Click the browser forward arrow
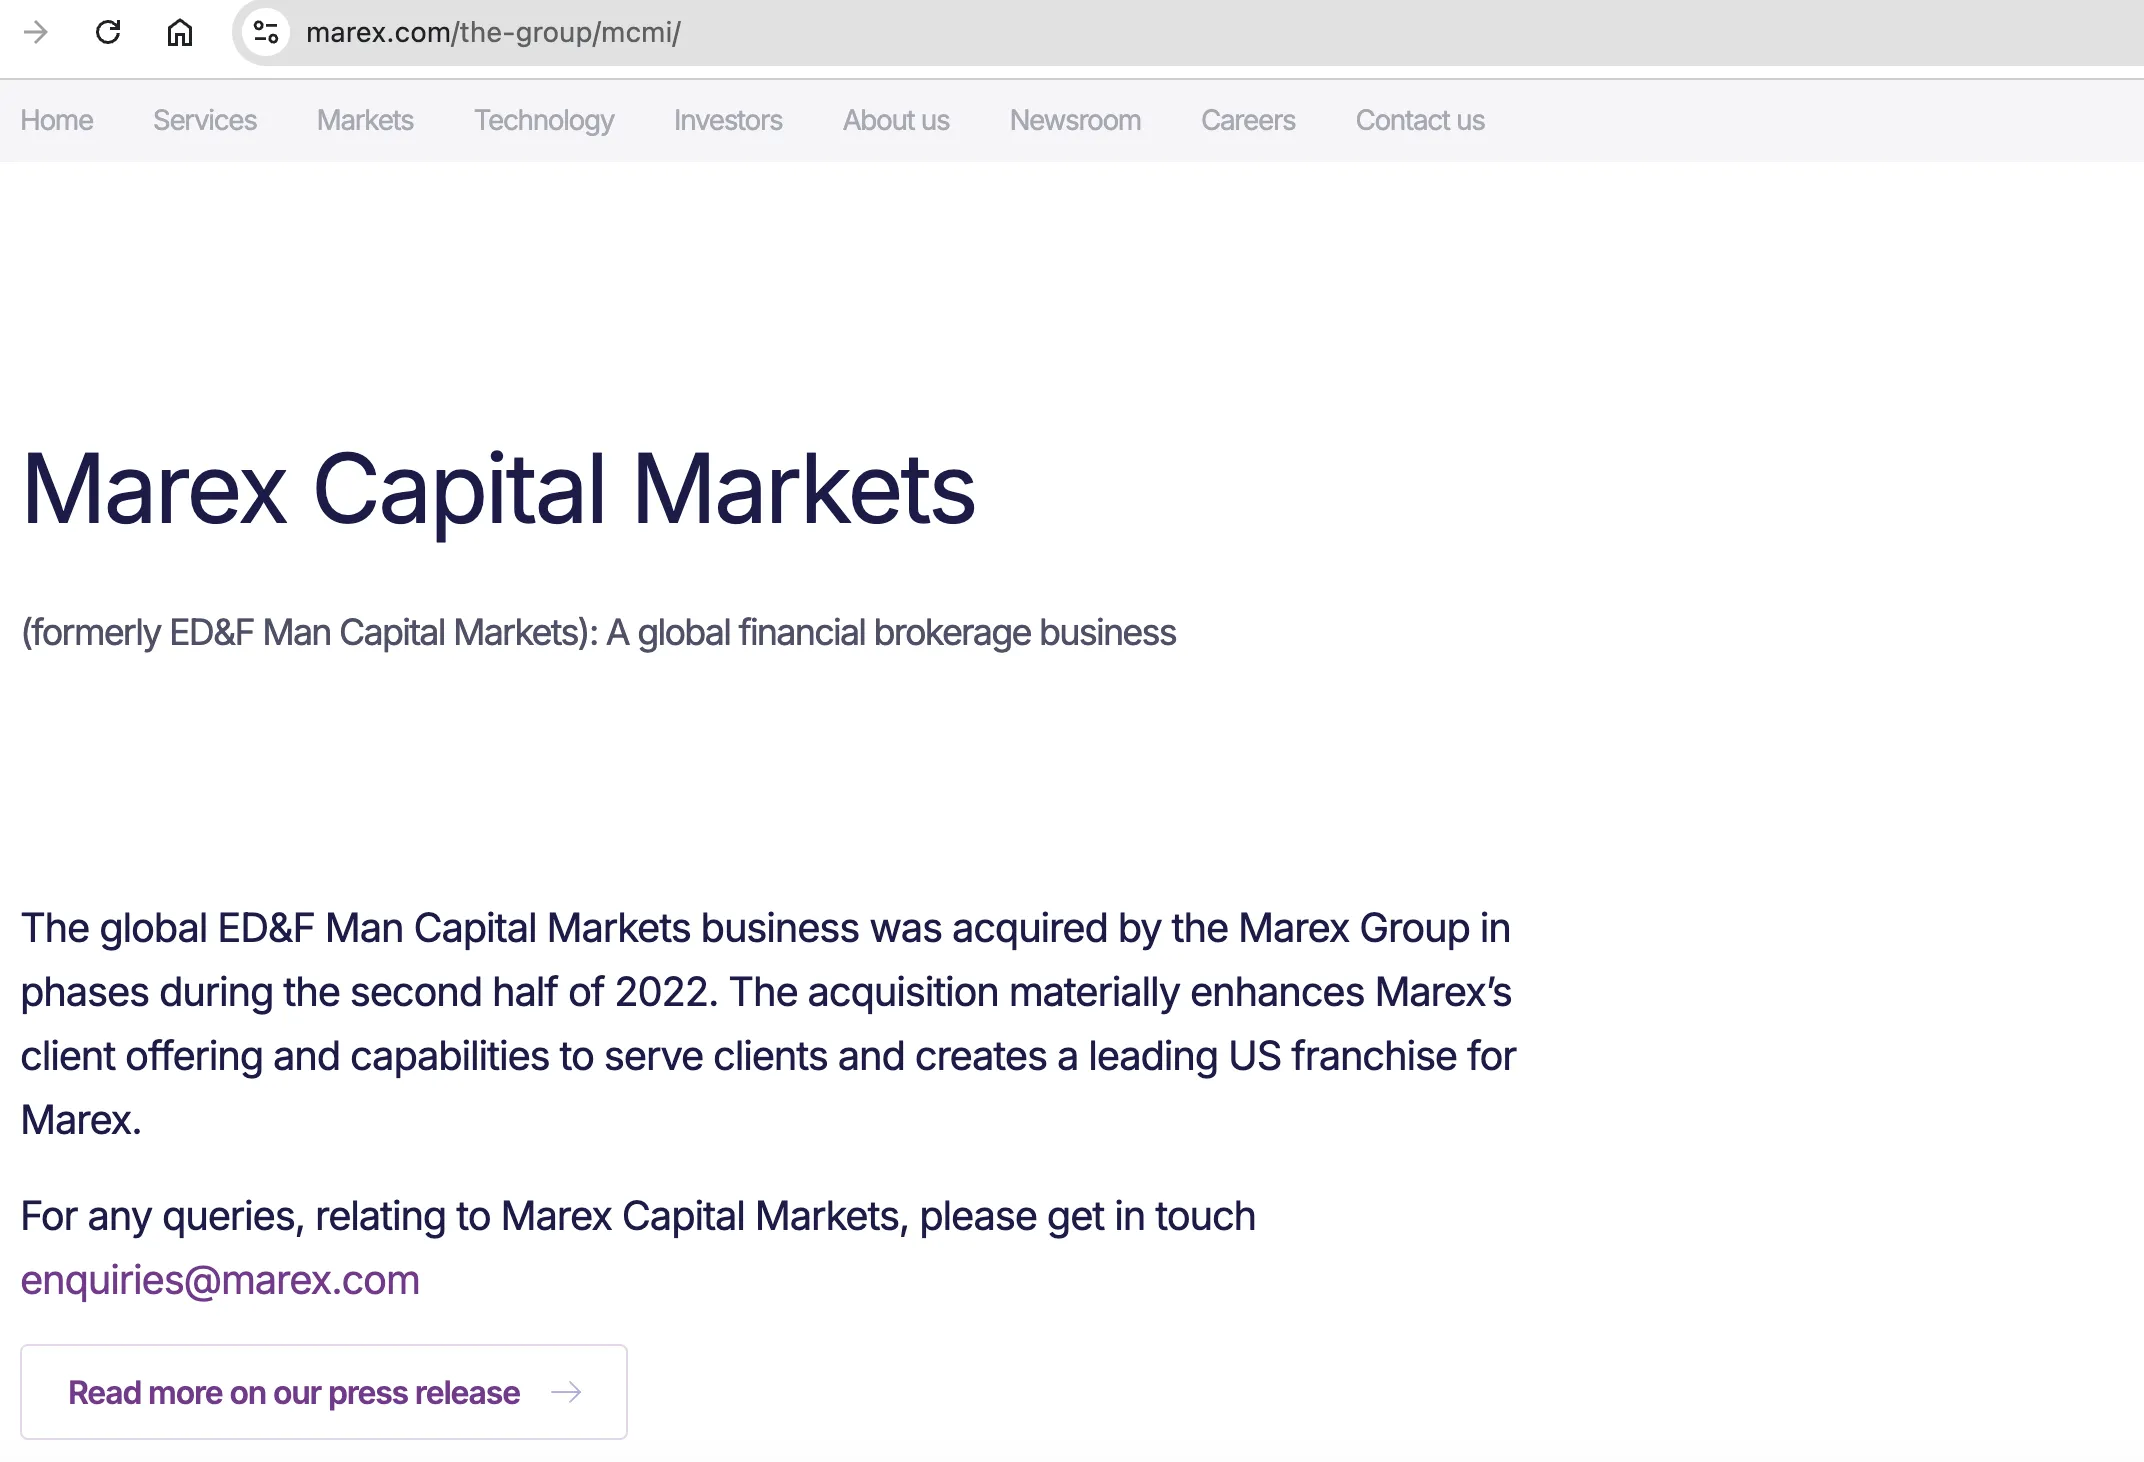The height and width of the screenshot is (1462, 2144). tap(36, 32)
